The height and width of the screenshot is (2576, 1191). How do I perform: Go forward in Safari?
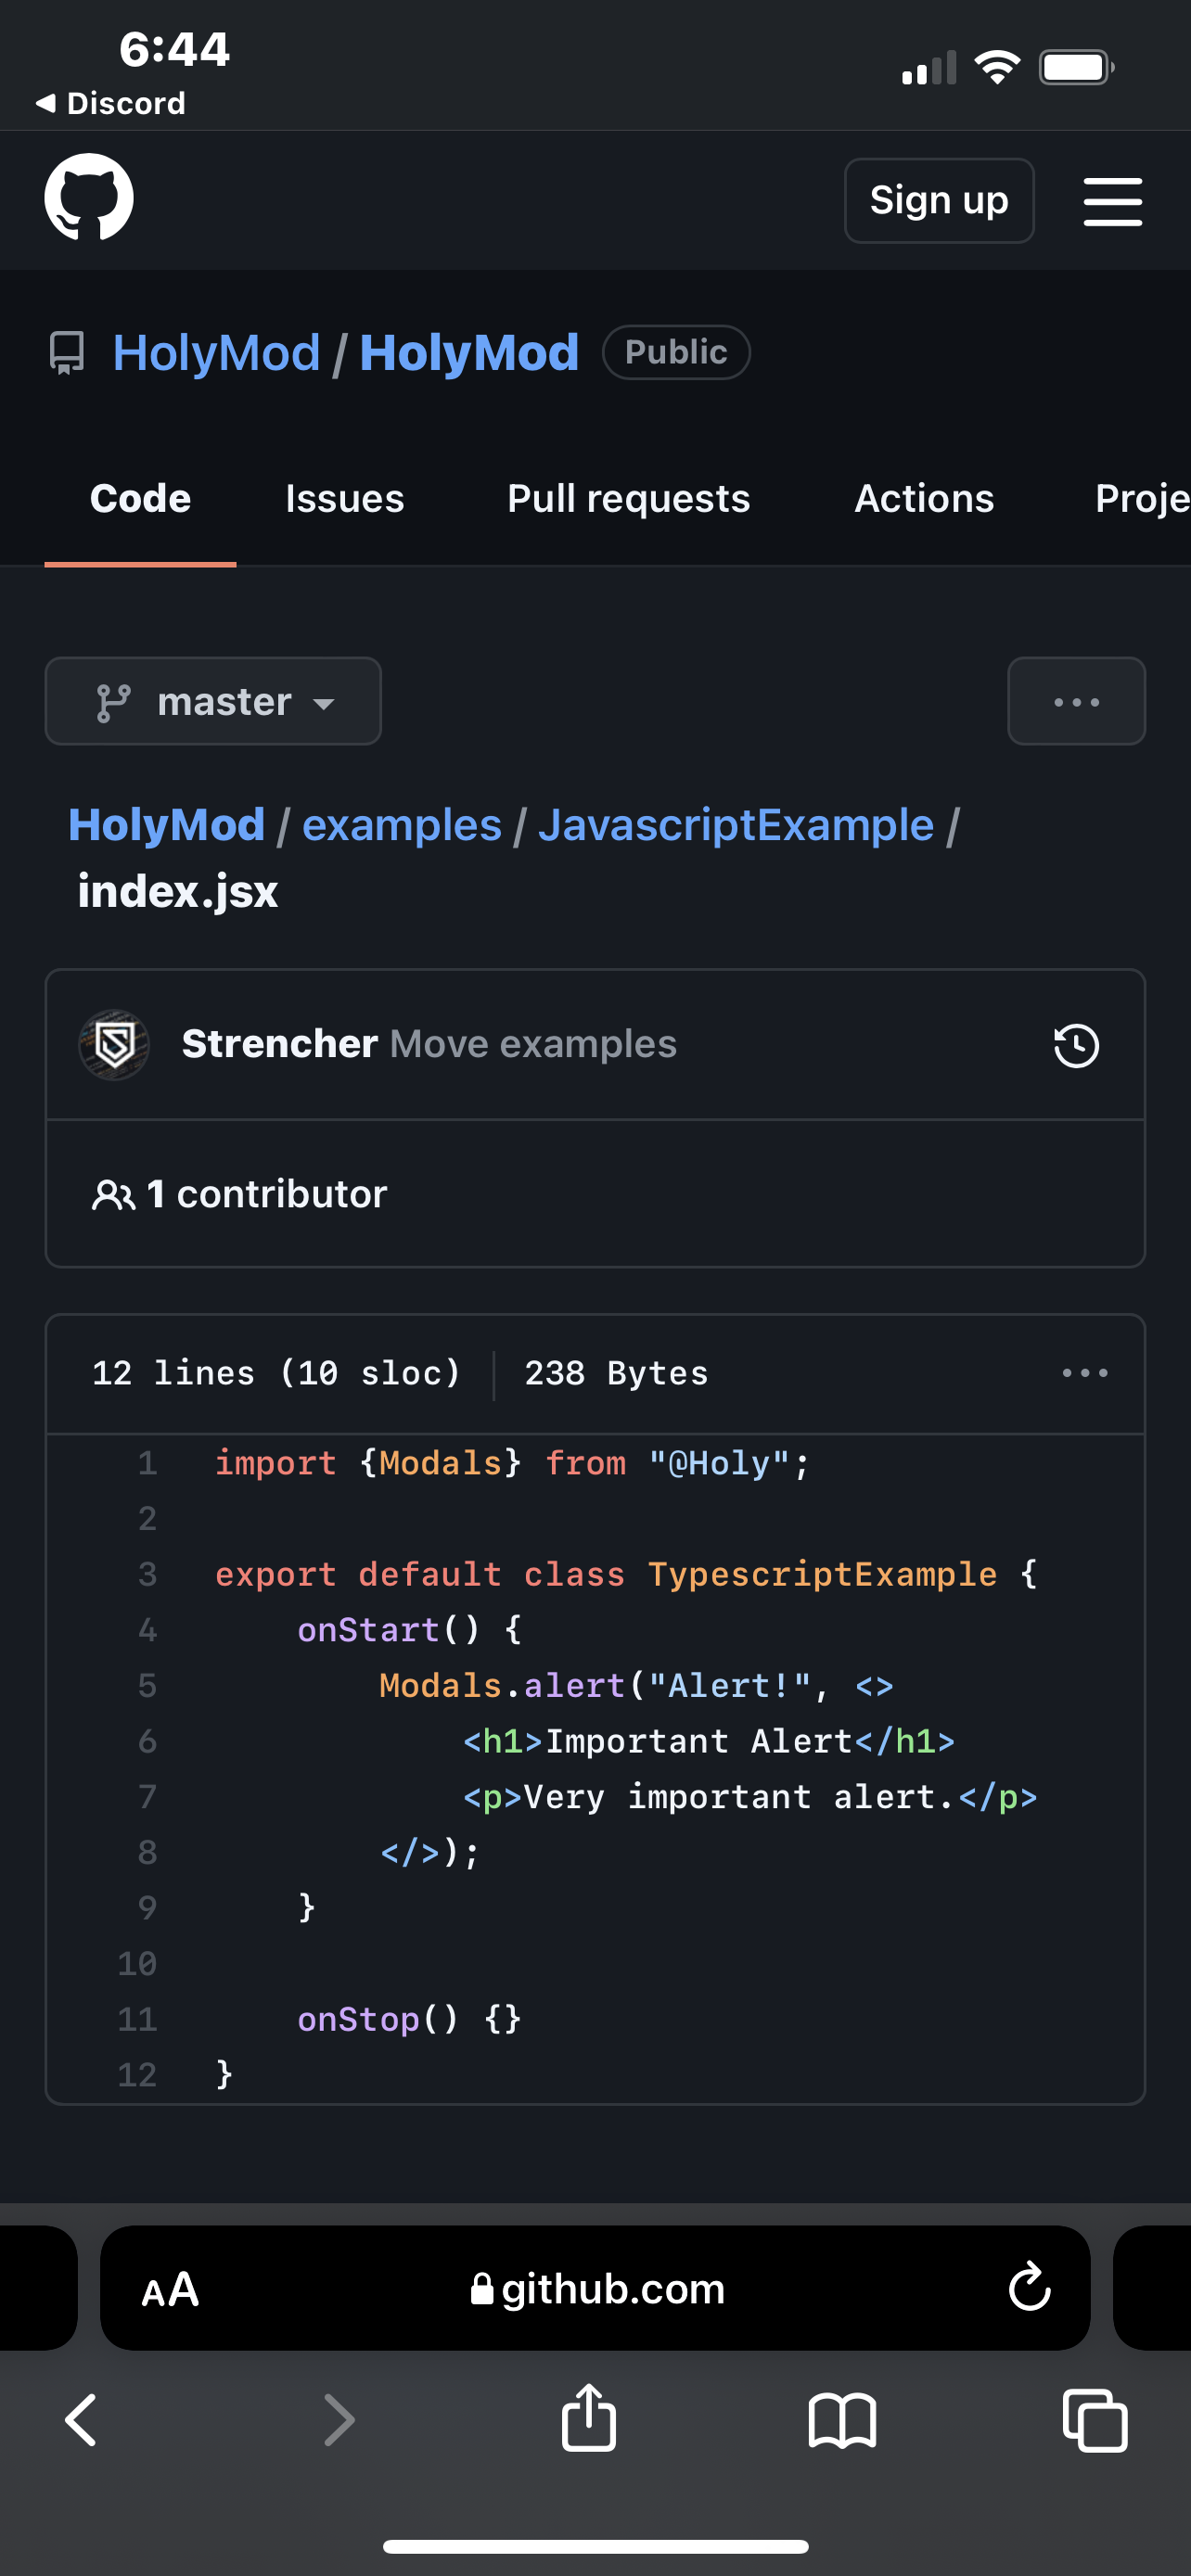coord(339,2420)
